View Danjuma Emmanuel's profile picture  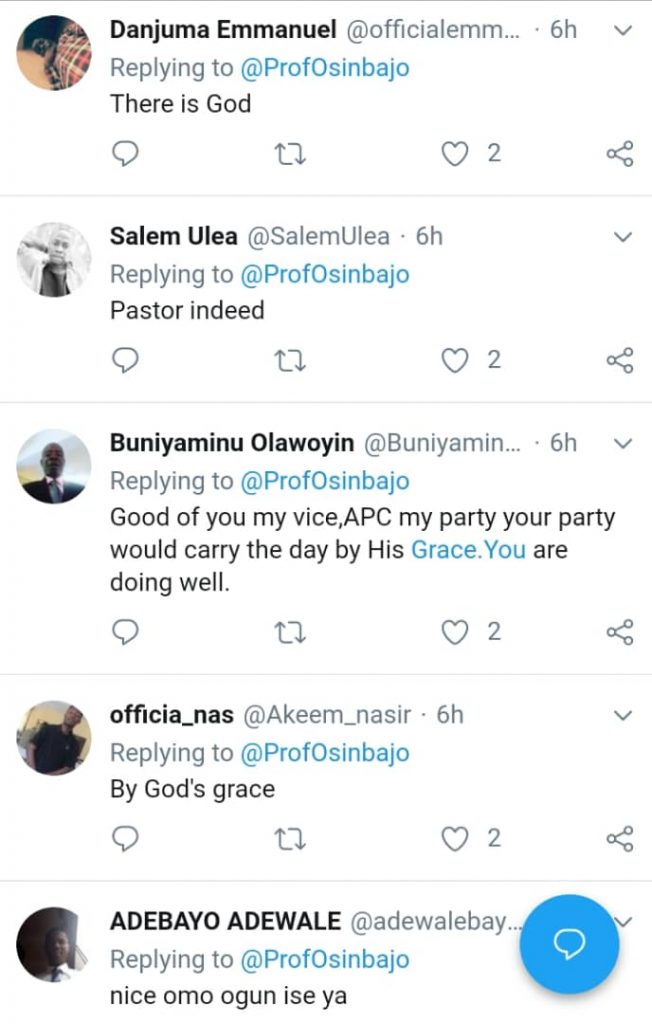point(54,53)
